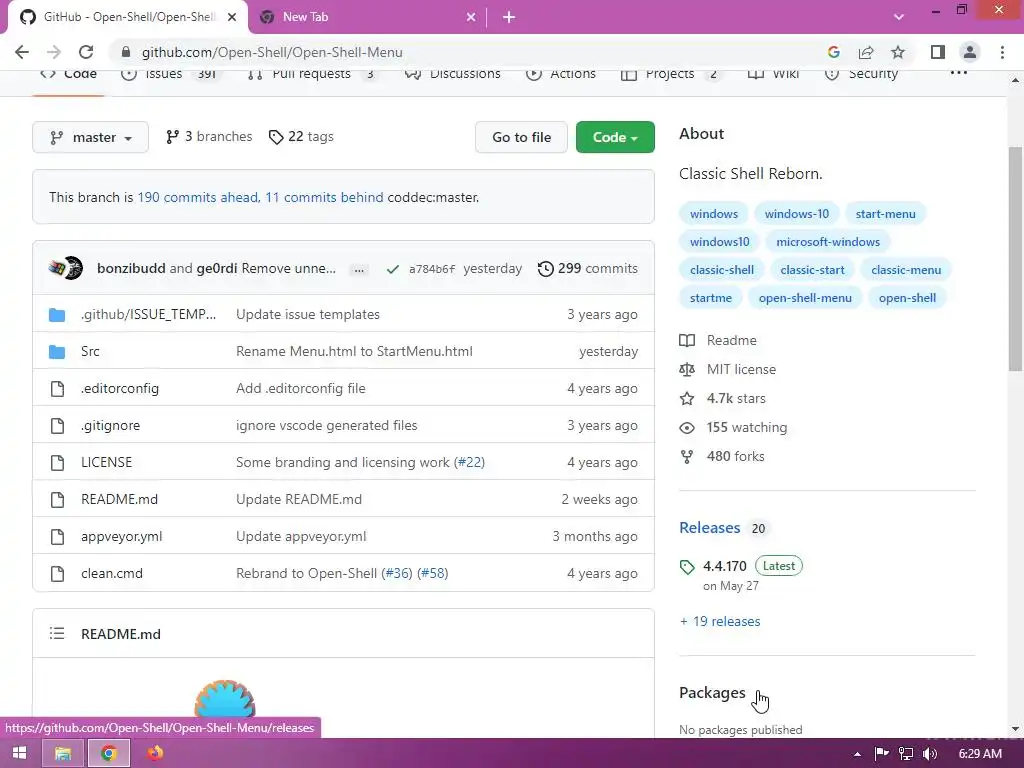Open the Issues tab

172,73
